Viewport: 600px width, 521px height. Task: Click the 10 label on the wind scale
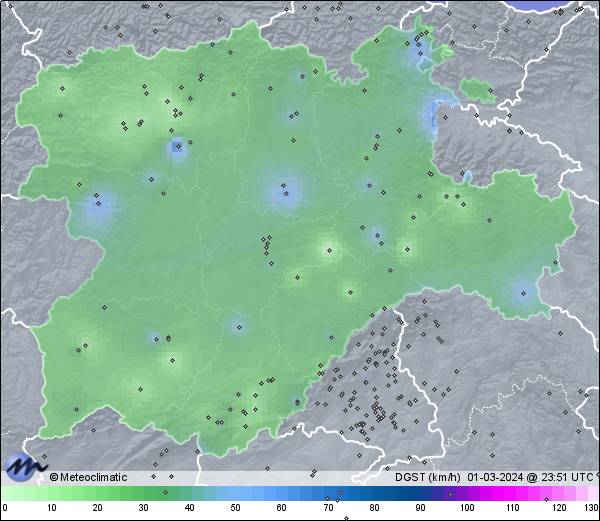52,508
